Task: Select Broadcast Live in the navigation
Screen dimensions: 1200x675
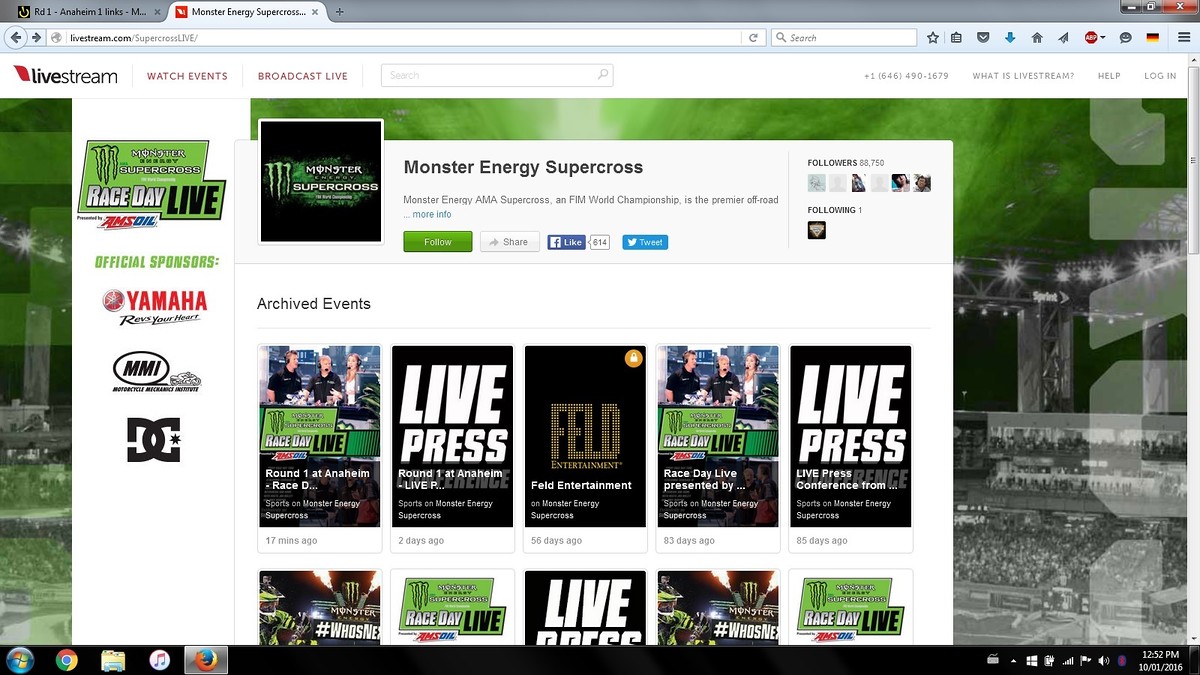Action: (303, 76)
